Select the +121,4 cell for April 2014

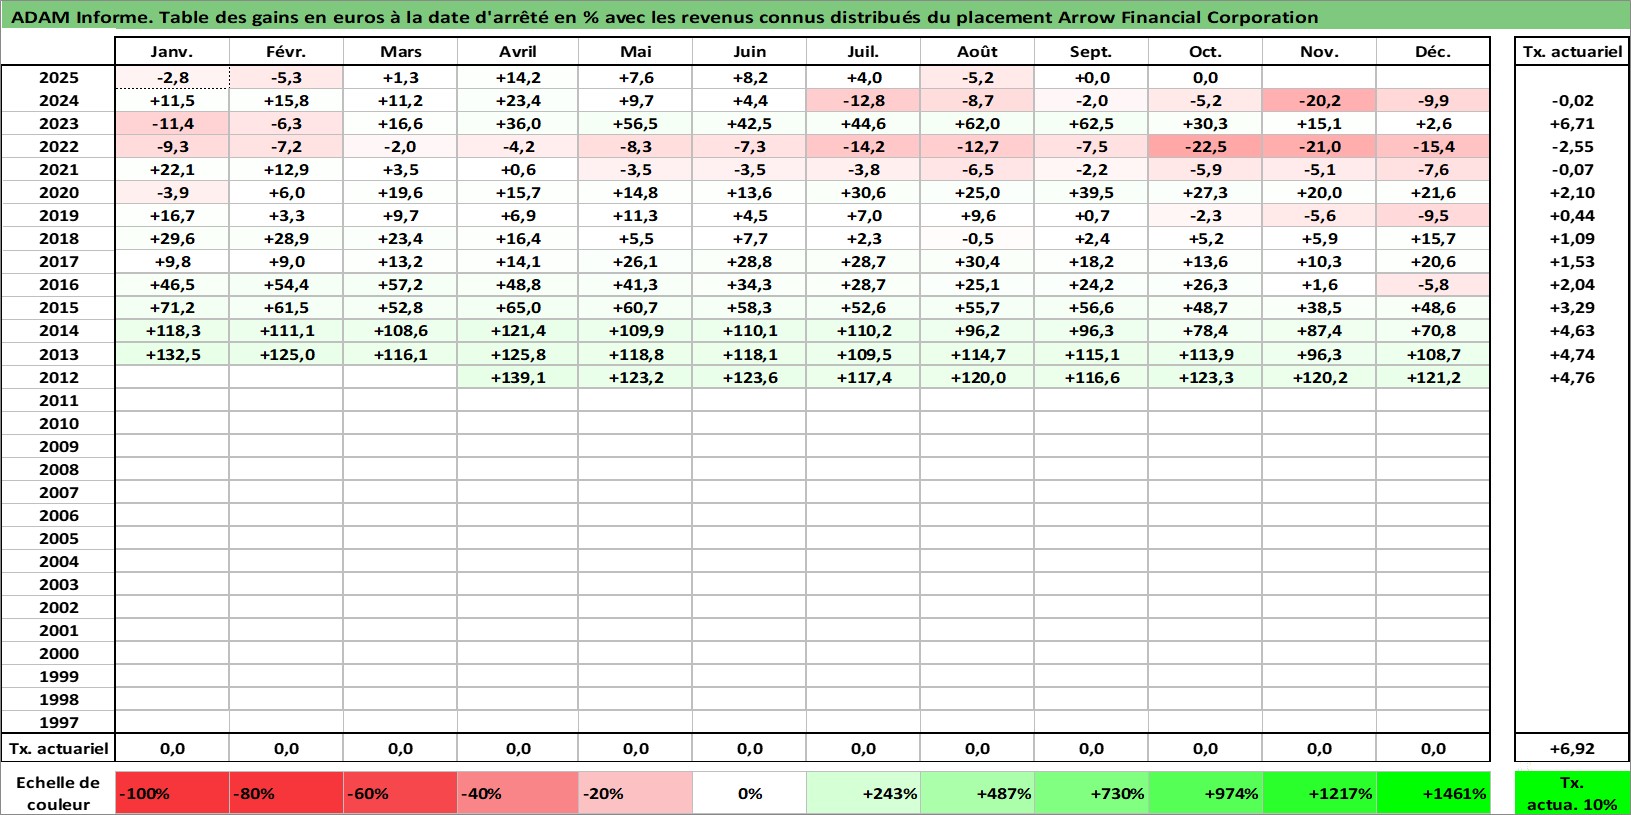pos(517,330)
